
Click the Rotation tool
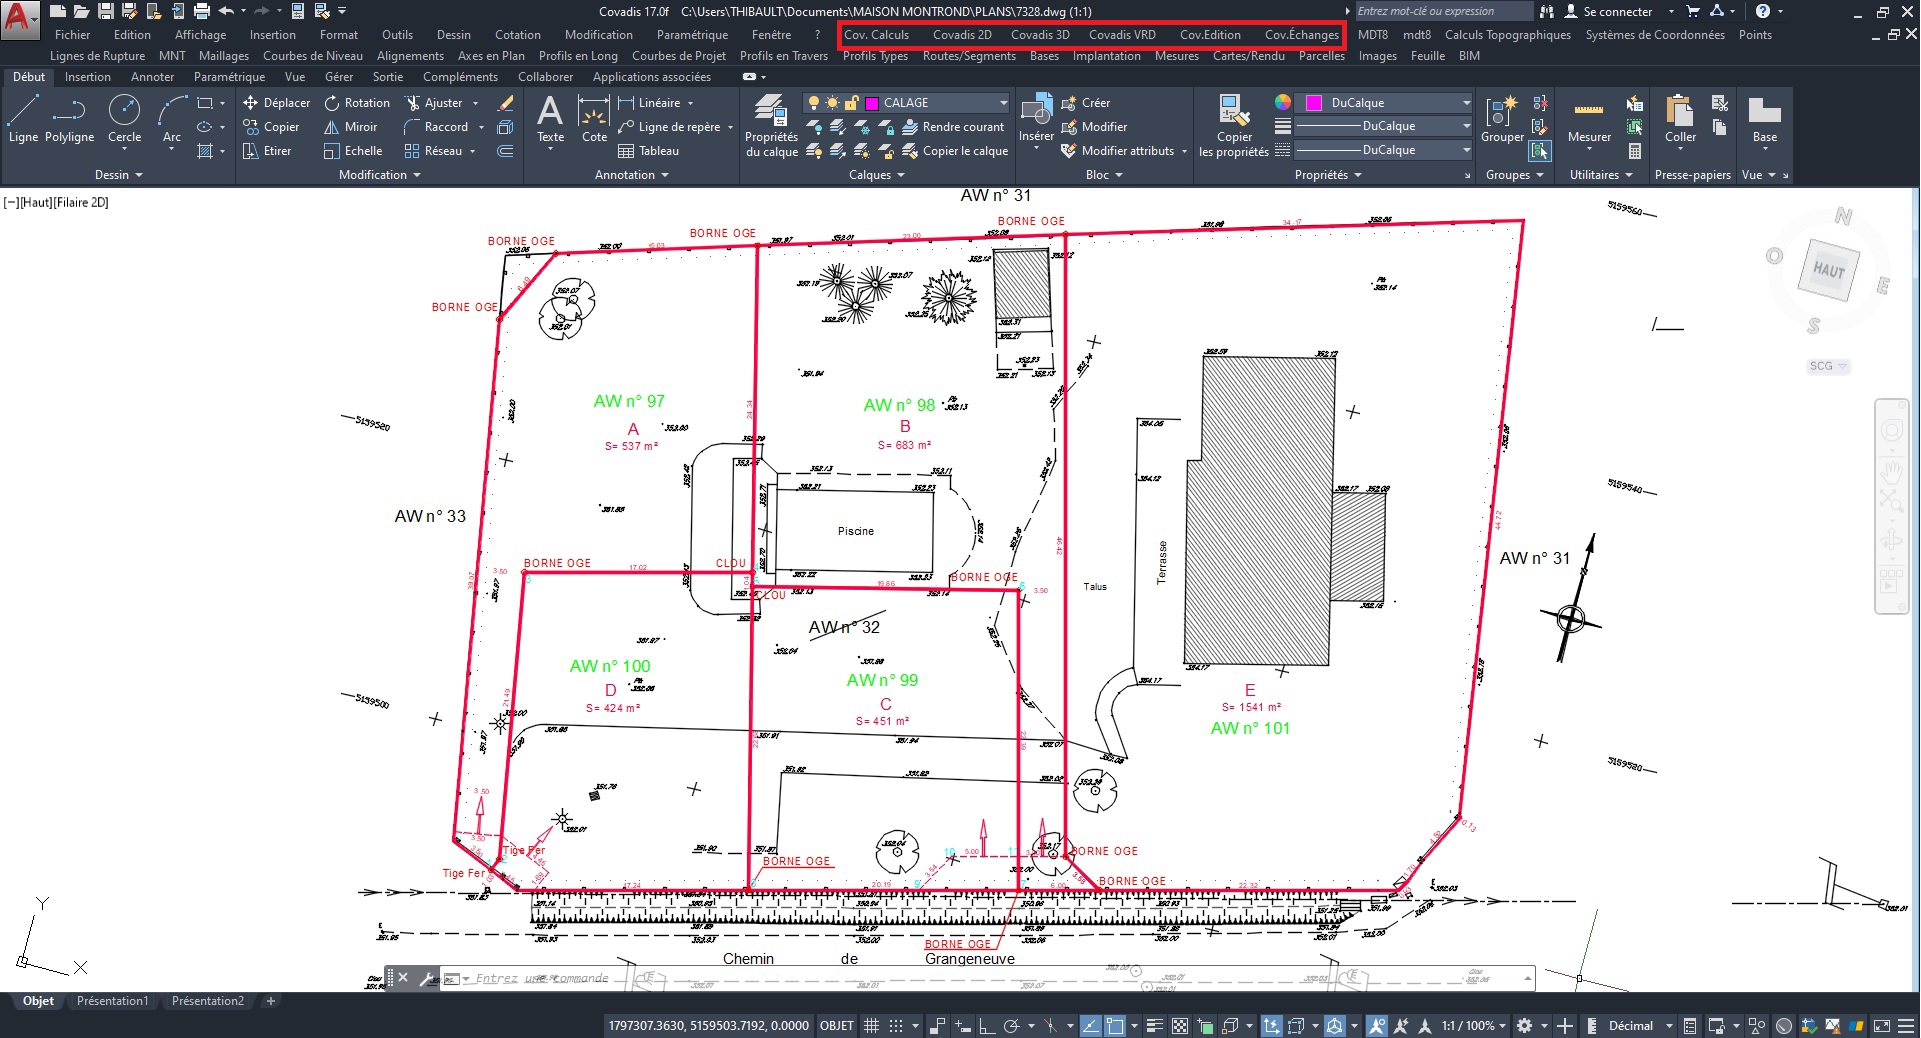click(357, 103)
